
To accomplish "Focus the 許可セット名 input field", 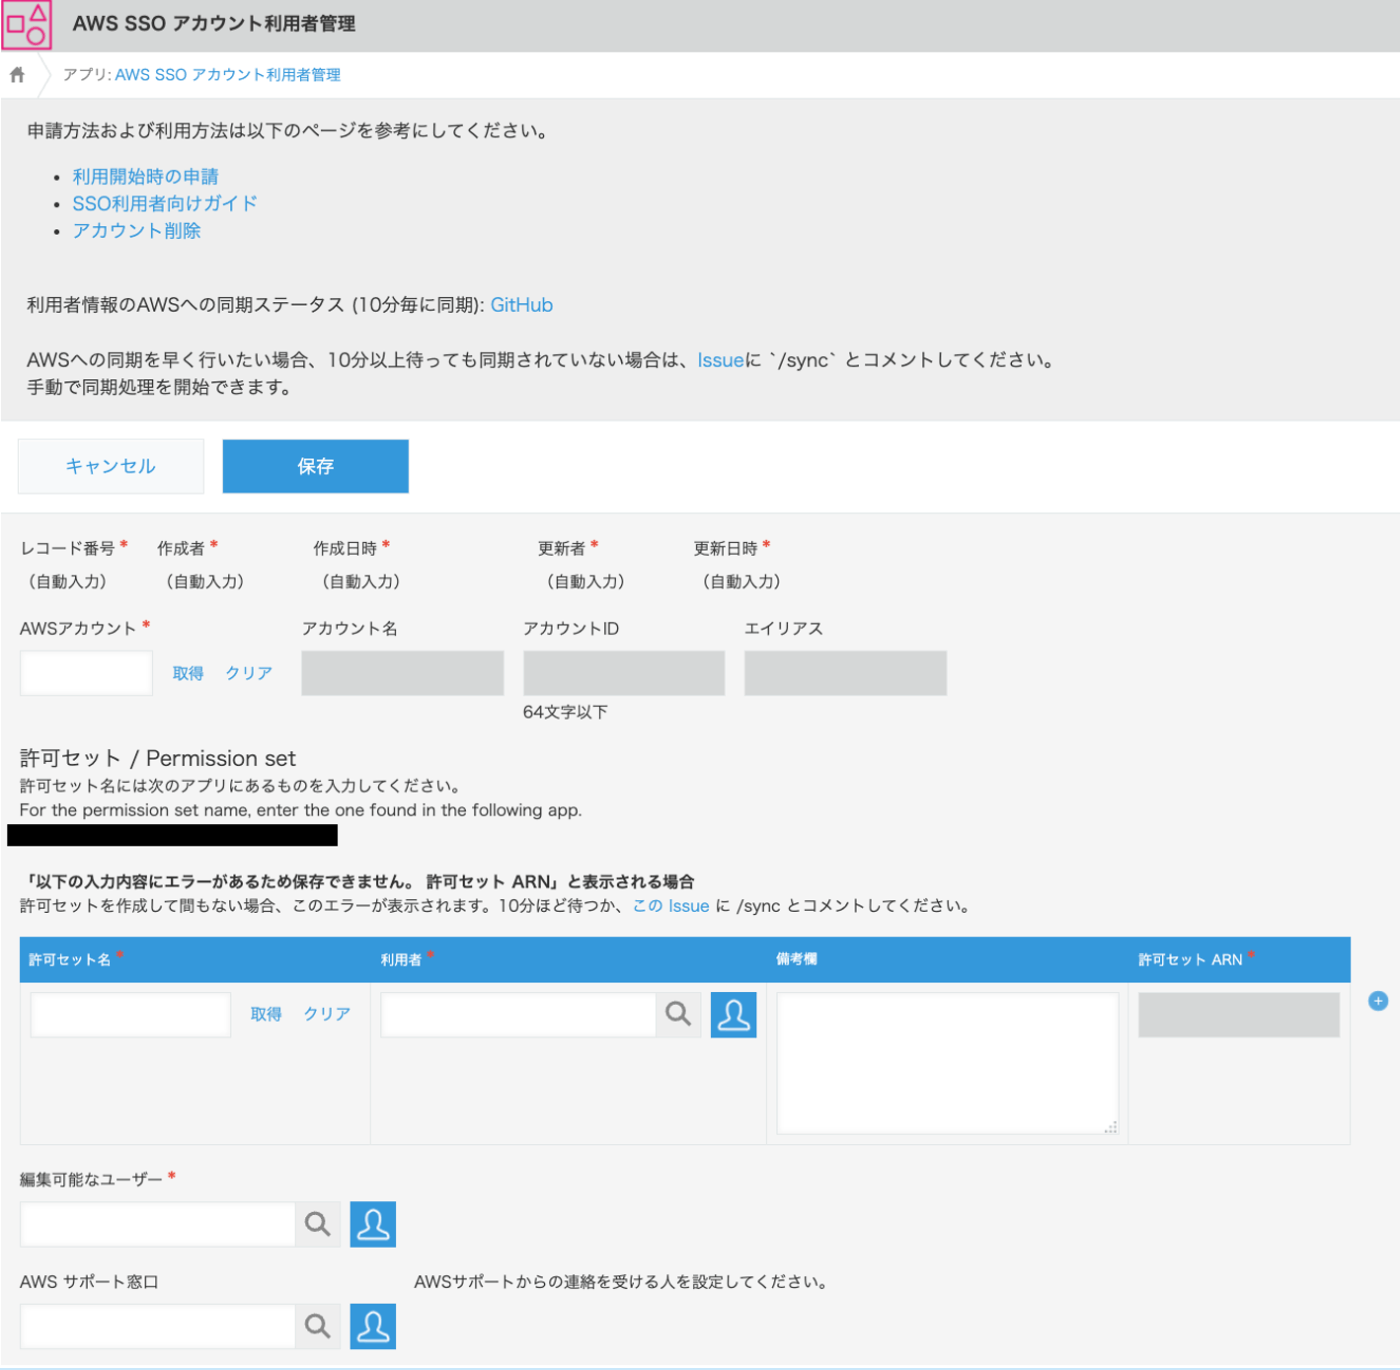I will click(131, 1015).
